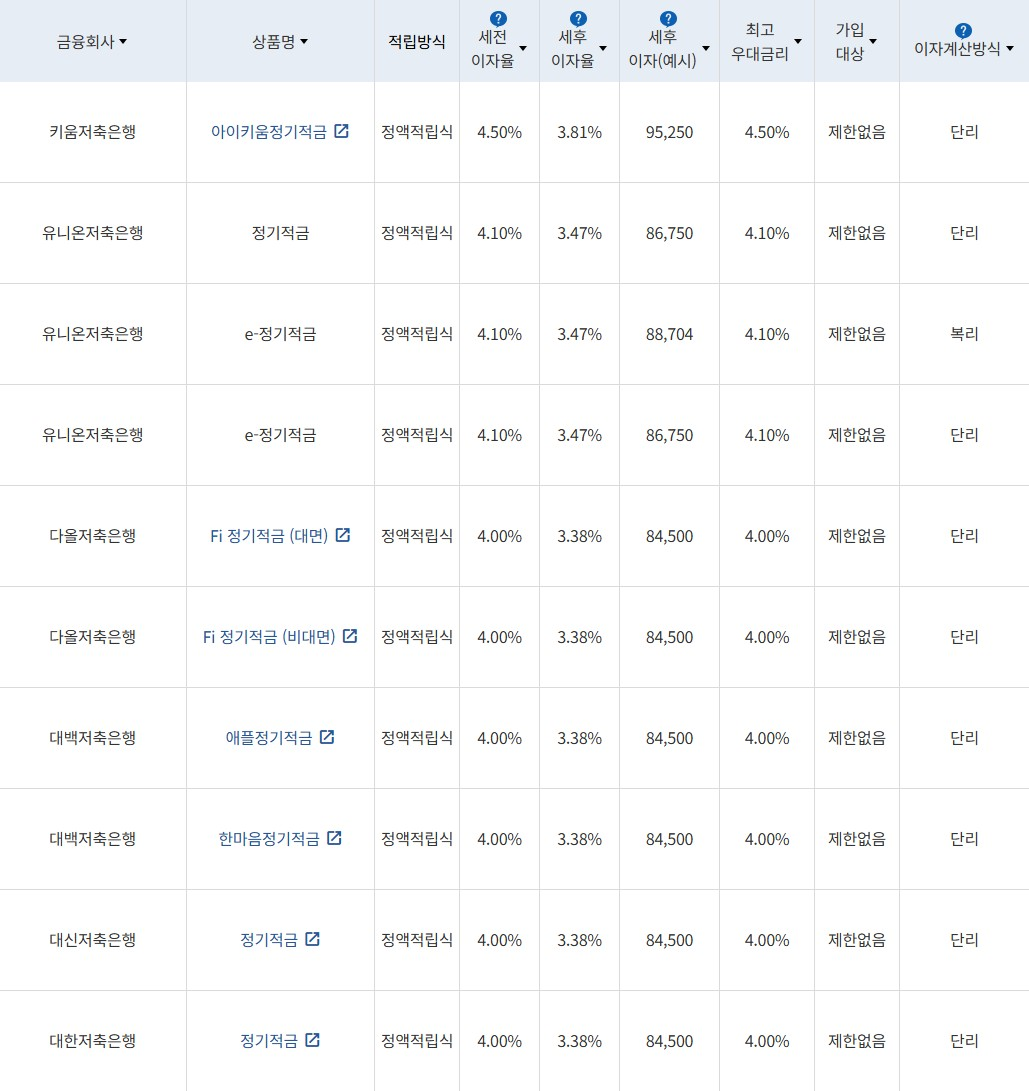
Task: Click the external link icon next to 아이키움정기적금
Action: [340, 131]
